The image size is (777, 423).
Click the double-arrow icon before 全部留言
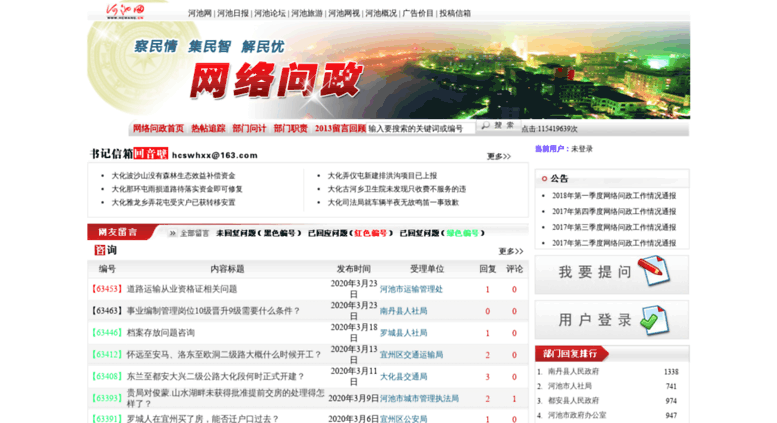coord(172,233)
